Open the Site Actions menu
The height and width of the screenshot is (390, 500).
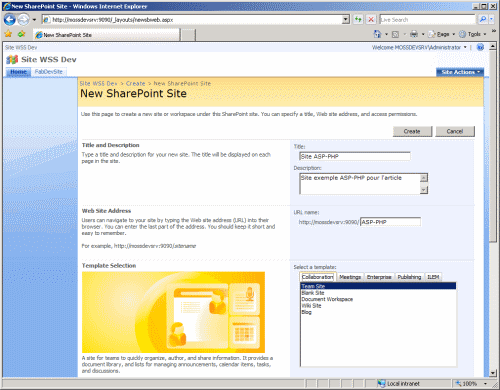460,72
